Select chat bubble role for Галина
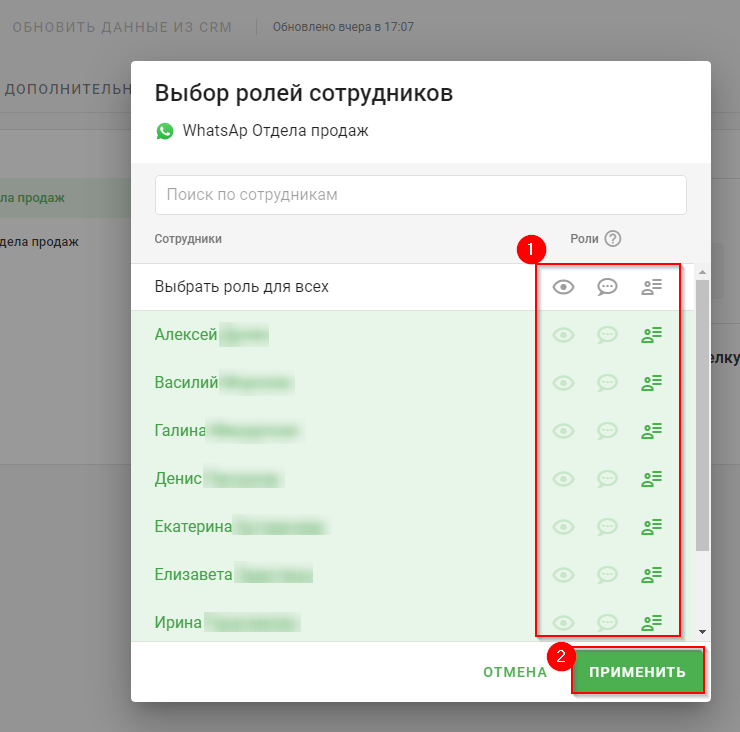Screen dimensions: 740x732 pos(607,431)
